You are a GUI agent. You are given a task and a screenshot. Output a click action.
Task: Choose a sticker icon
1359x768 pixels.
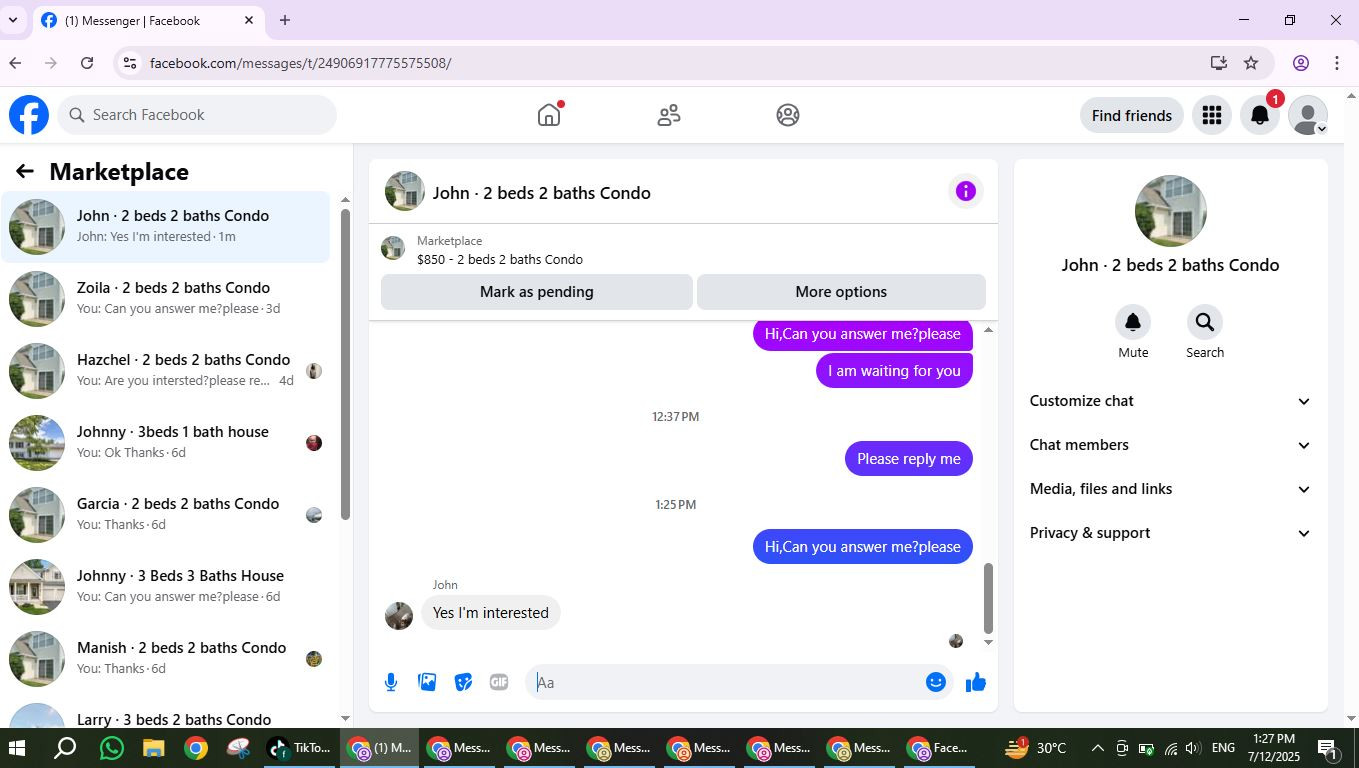[x=463, y=682]
